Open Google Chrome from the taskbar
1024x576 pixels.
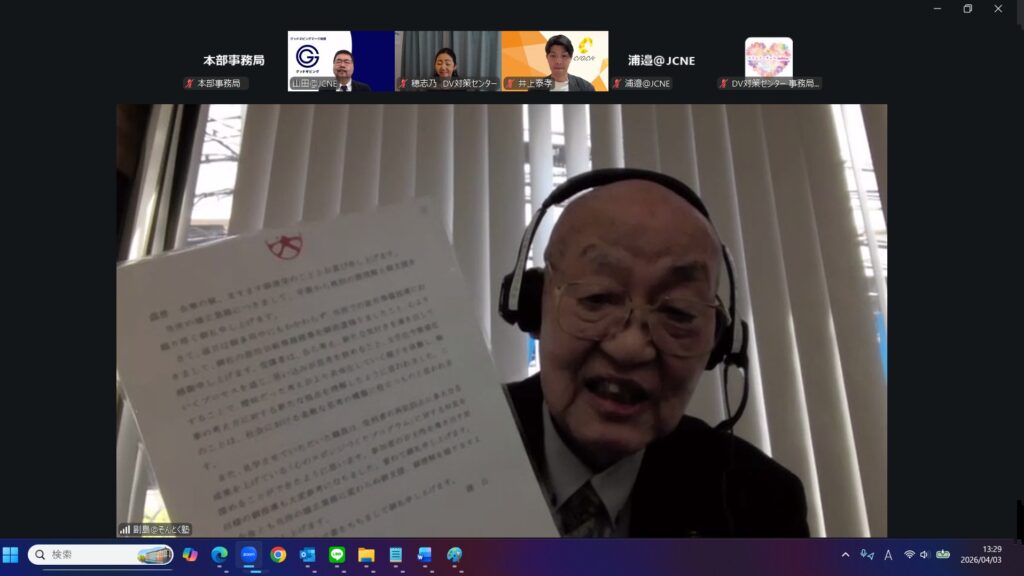click(278, 554)
